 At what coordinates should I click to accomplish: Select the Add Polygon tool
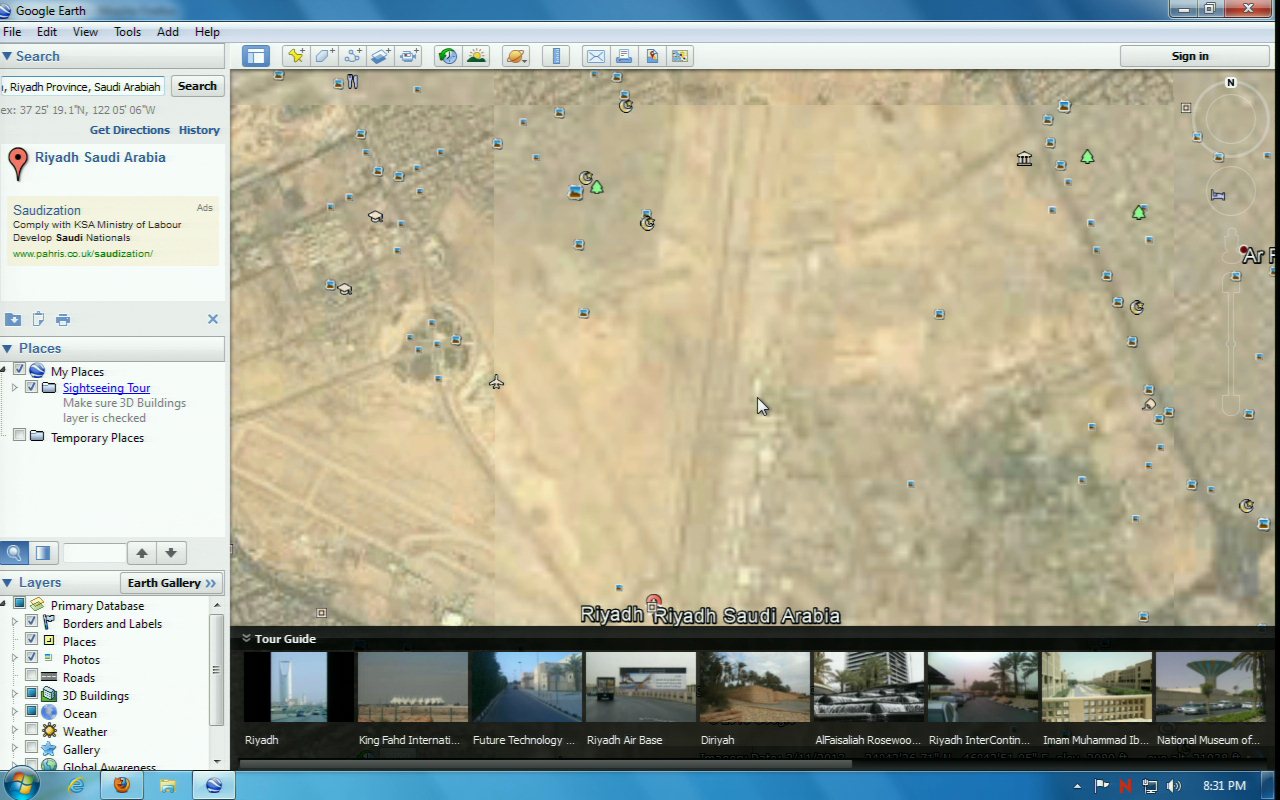[324, 56]
